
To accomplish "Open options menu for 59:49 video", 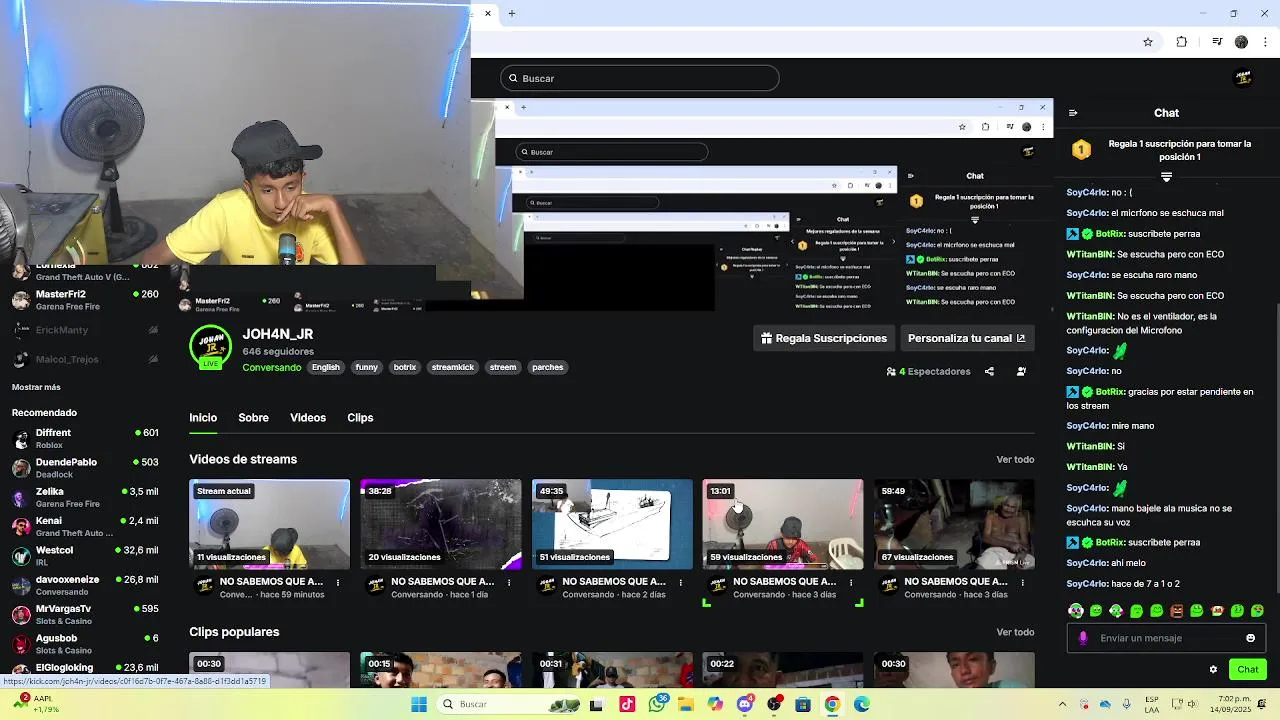I will [1022, 582].
